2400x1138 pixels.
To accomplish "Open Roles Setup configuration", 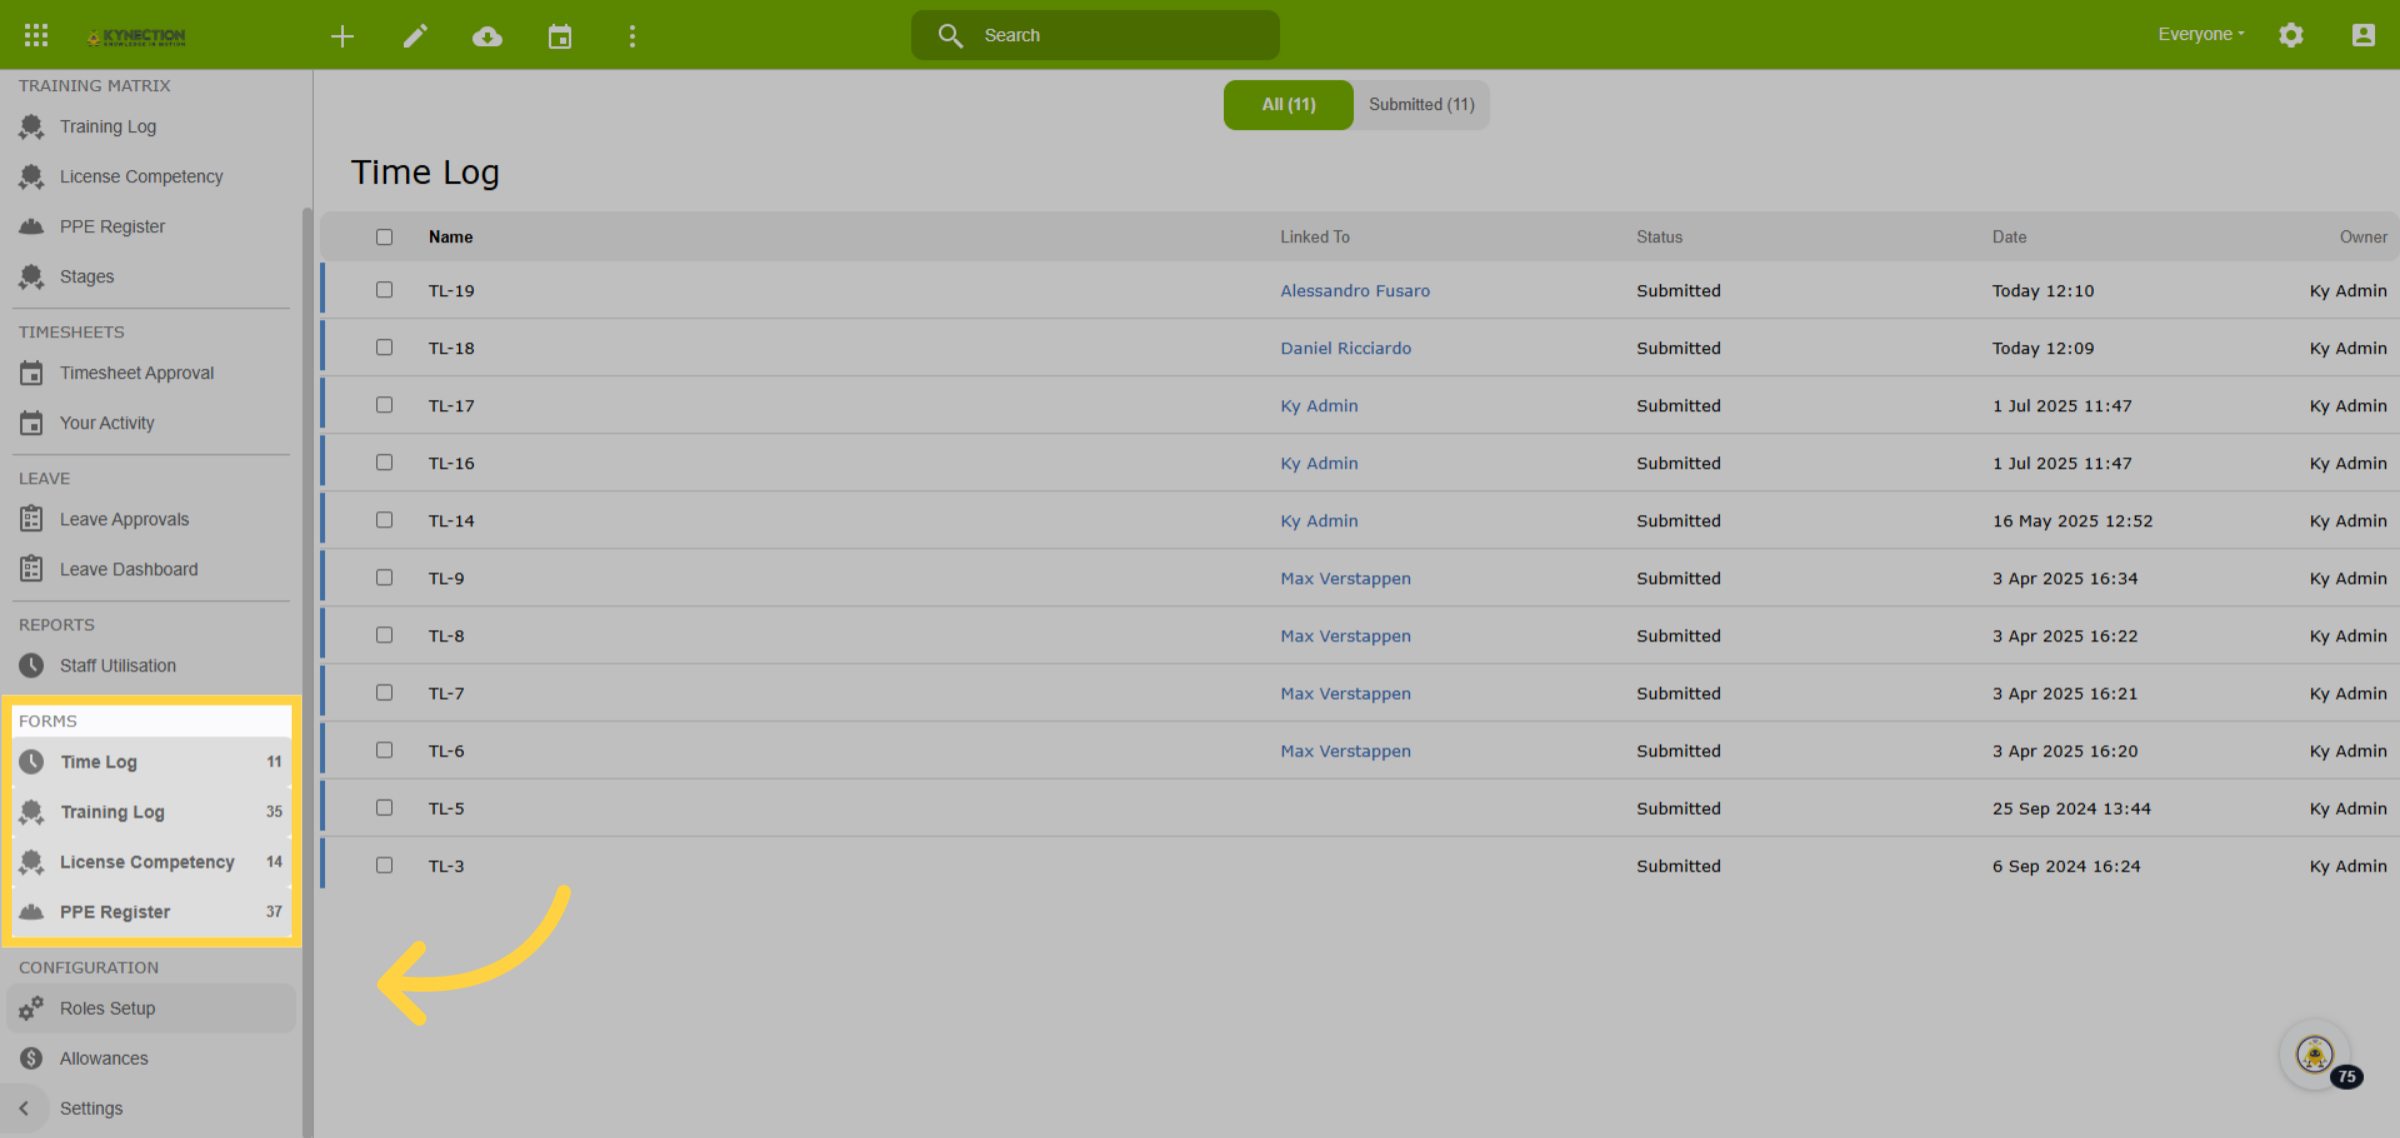I will coord(150,1009).
